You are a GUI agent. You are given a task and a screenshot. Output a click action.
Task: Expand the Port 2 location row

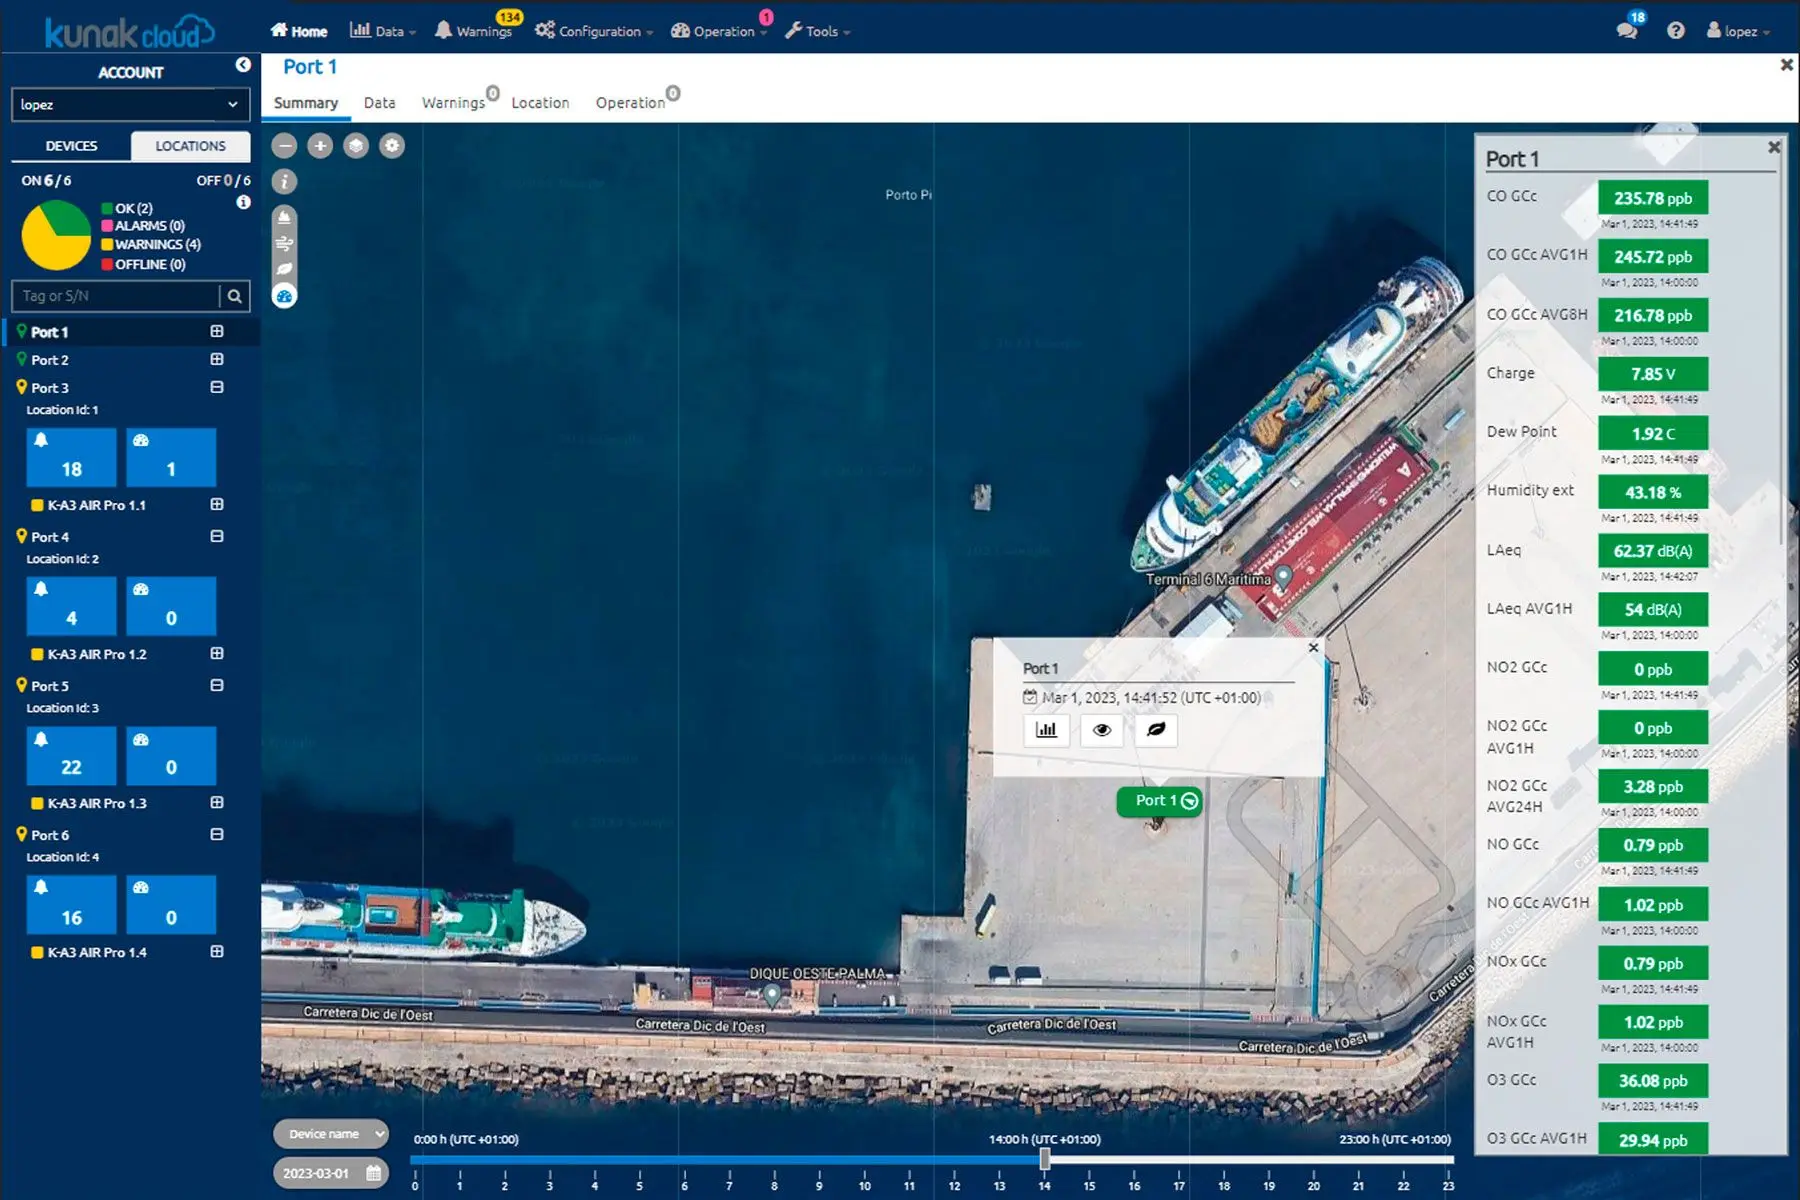pyautogui.click(x=217, y=359)
